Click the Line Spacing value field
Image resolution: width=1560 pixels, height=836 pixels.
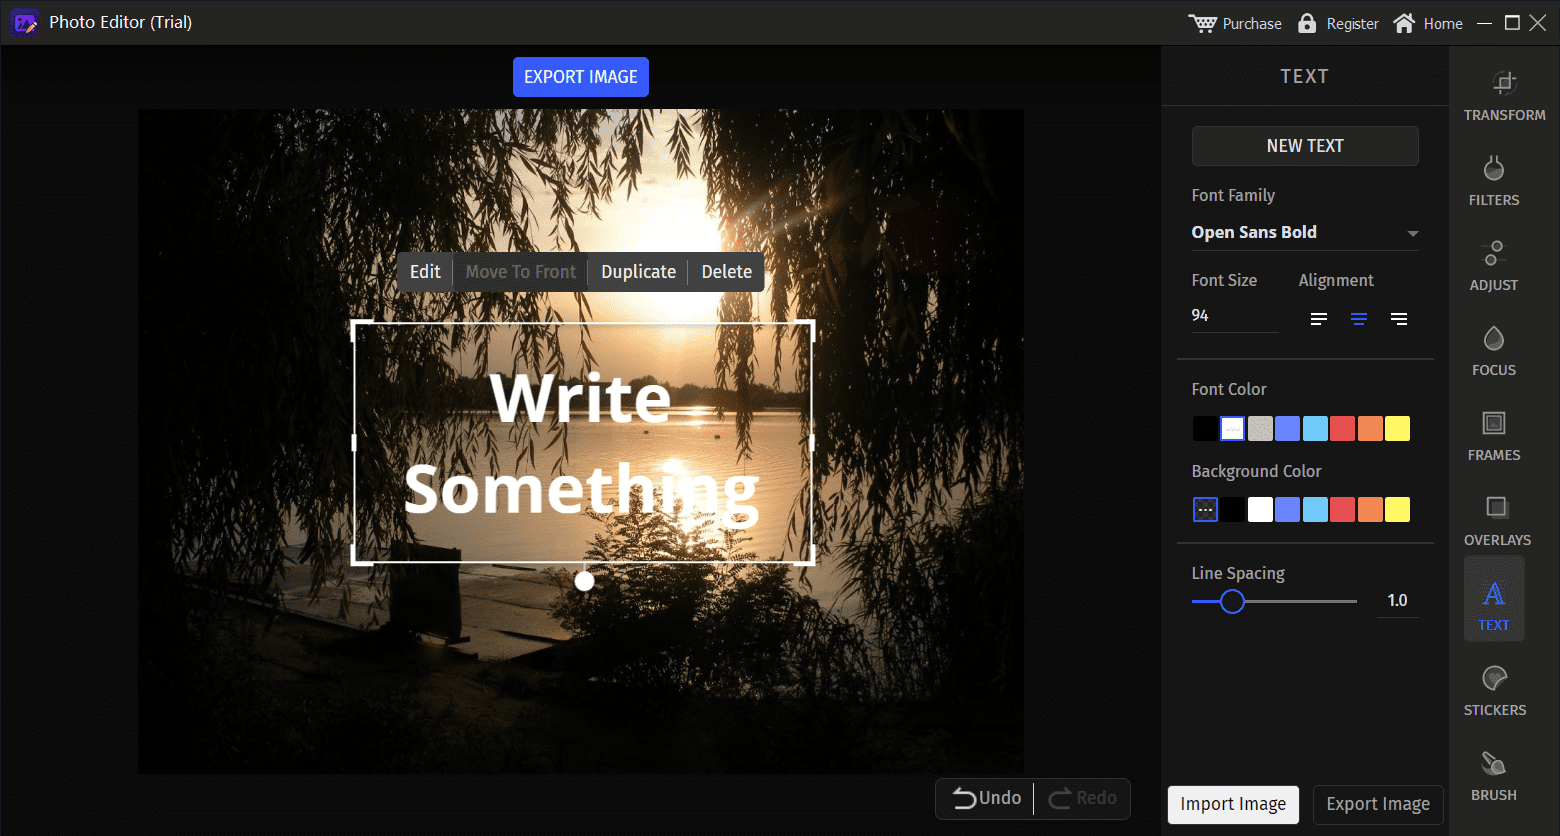point(1397,601)
